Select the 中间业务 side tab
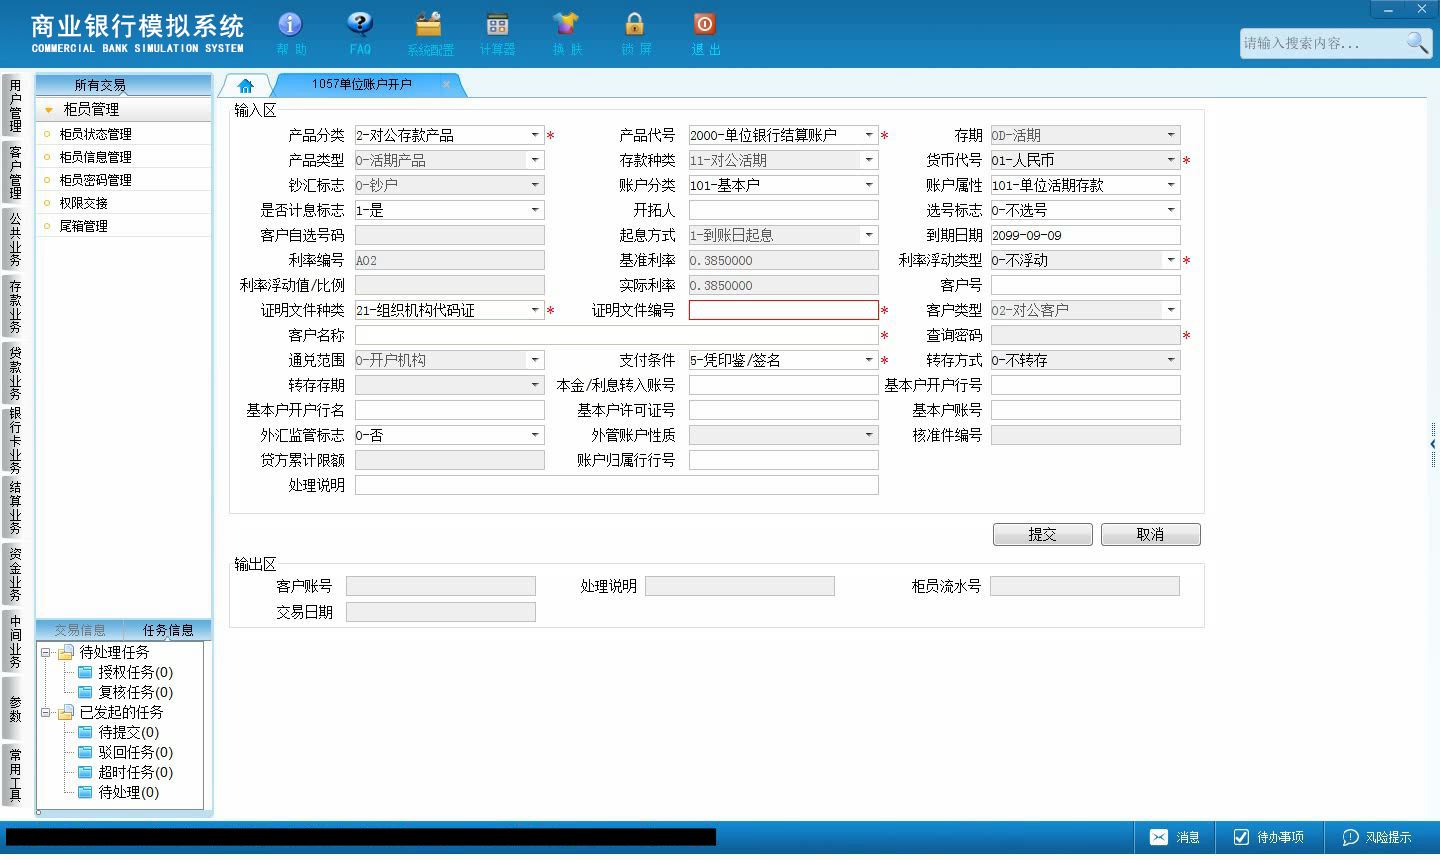The width and height of the screenshot is (1440, 860). pos(15,641)
